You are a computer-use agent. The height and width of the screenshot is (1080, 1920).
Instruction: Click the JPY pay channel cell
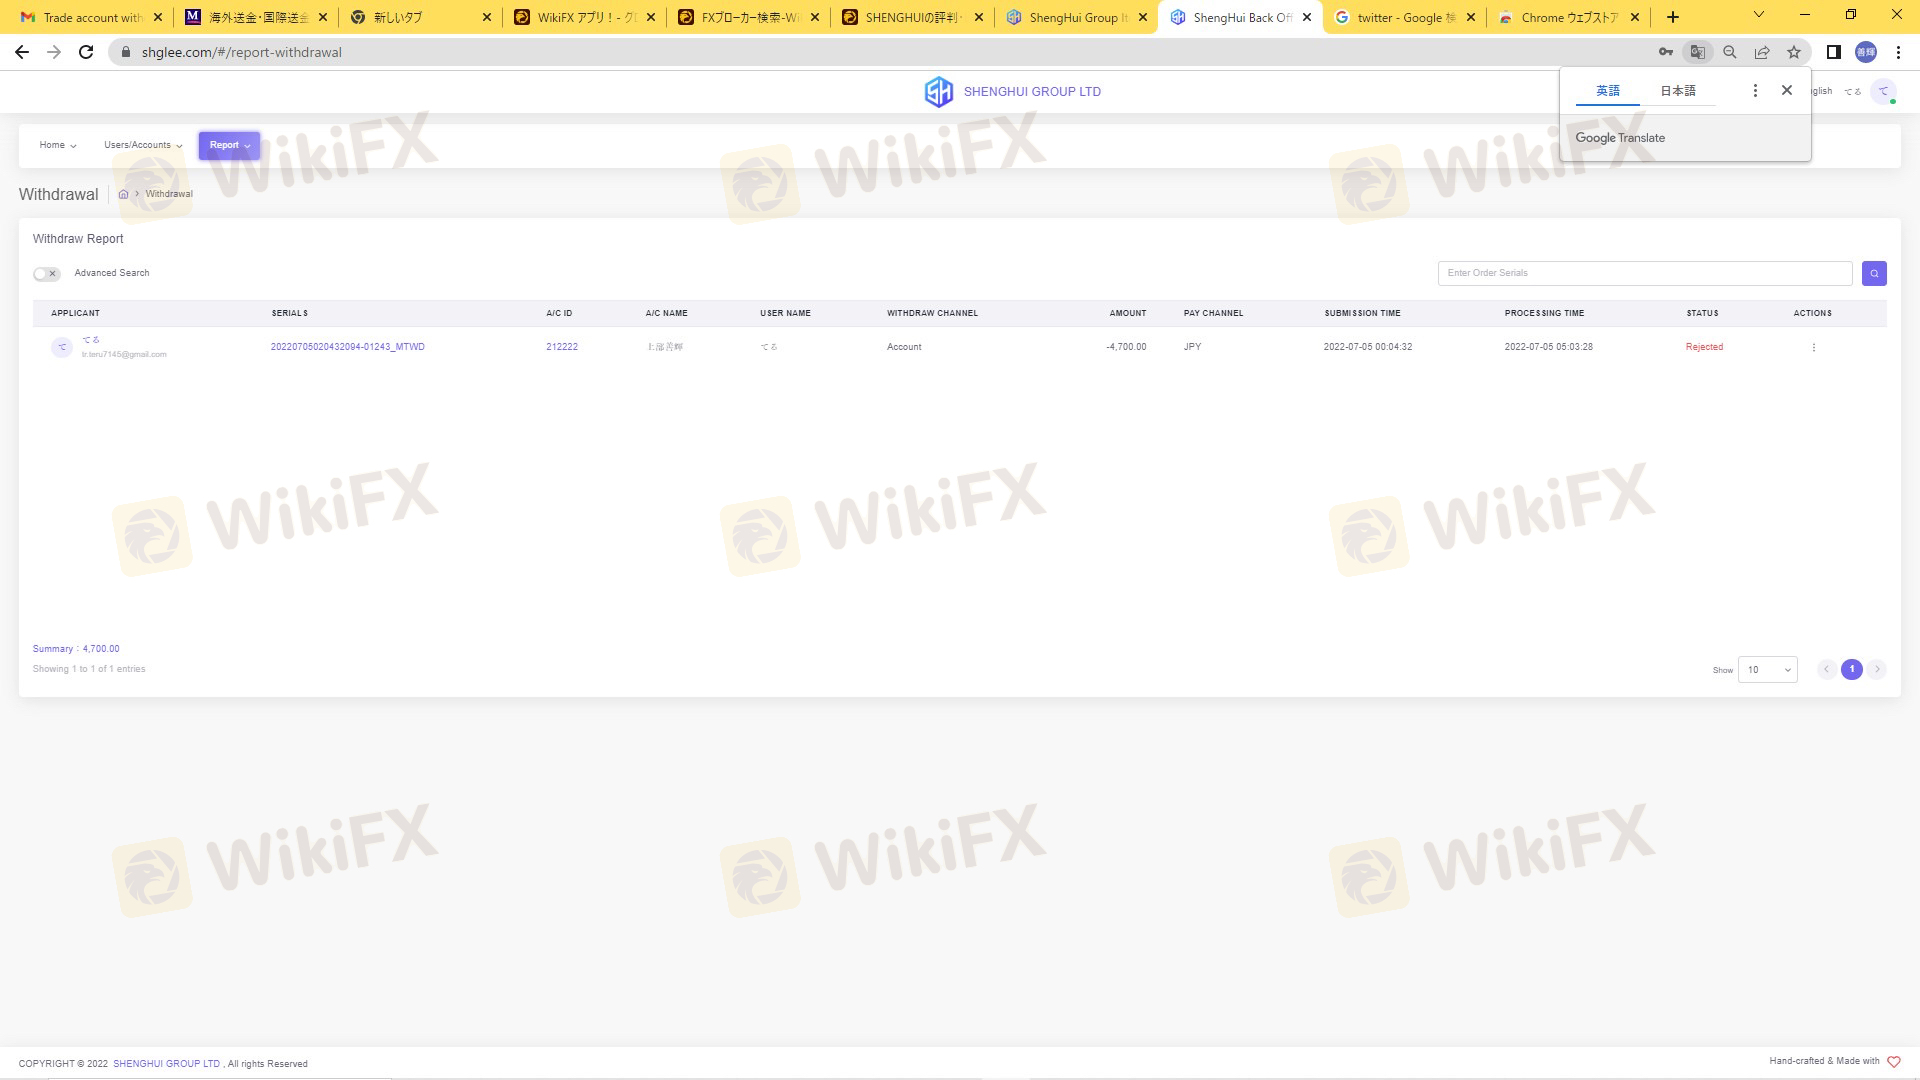(1192, 347)
